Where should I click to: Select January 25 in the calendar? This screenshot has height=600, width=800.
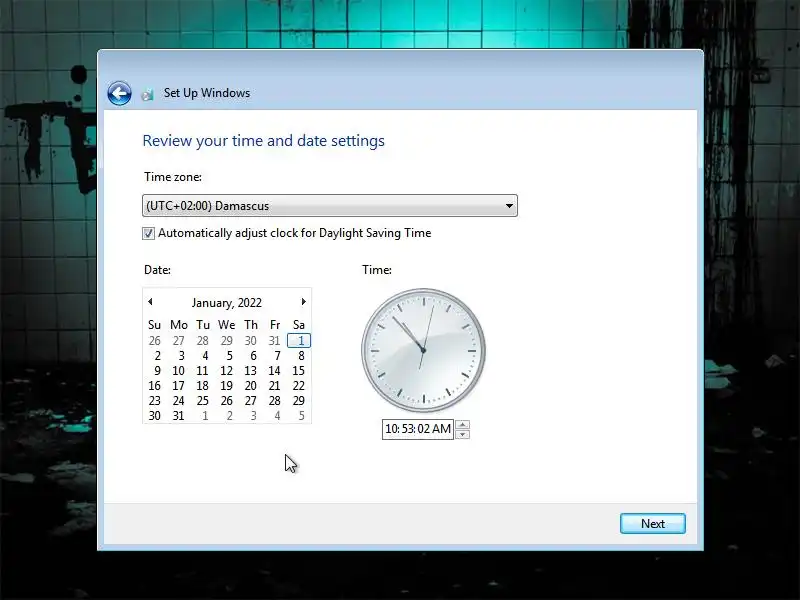pos(203,401)
